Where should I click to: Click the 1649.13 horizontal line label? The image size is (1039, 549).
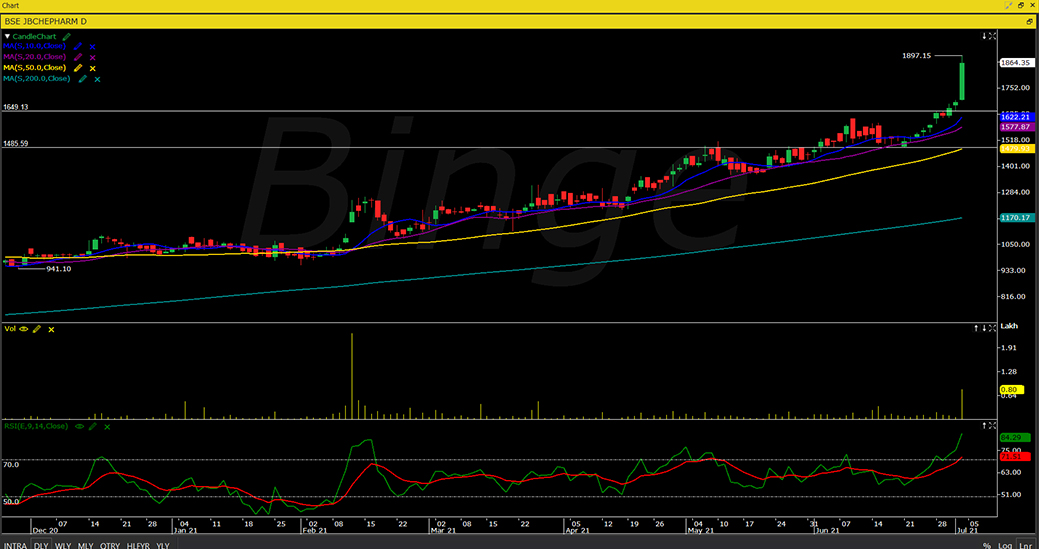16,107
